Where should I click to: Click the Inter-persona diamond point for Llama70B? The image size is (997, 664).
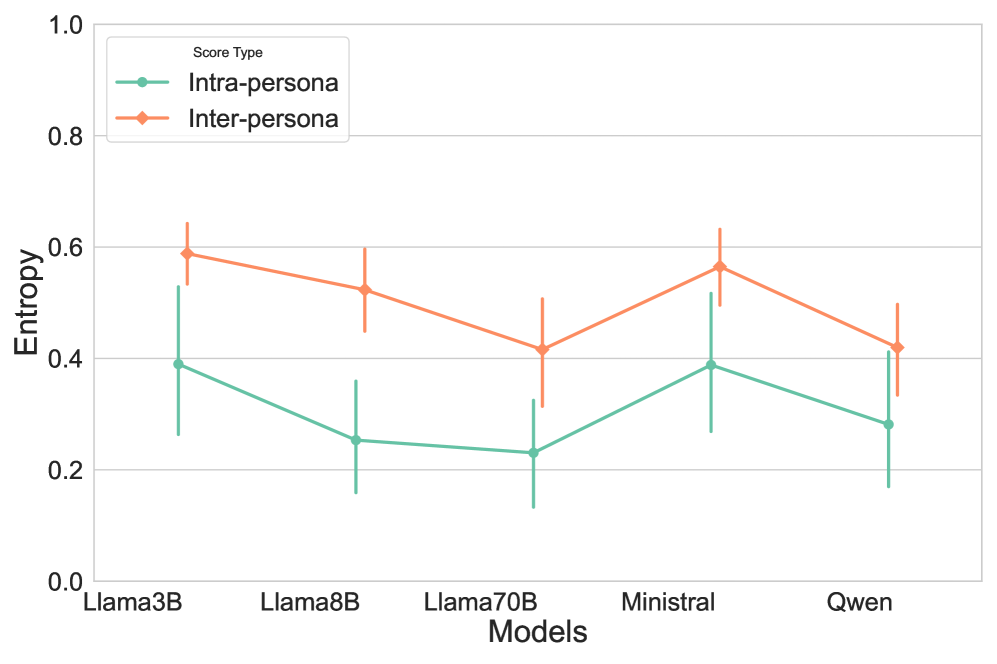pyautogui.click(x=542, y=350)
